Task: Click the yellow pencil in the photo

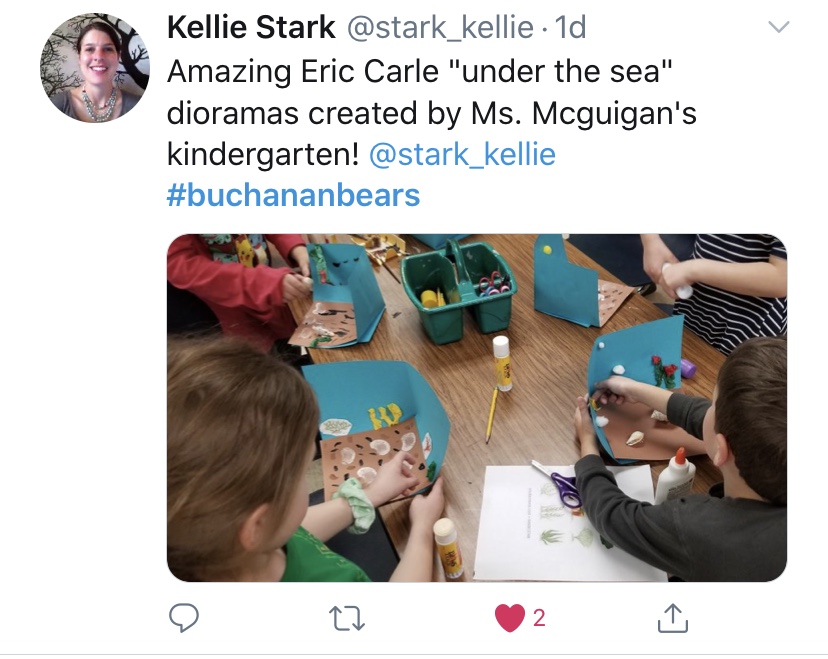Action: coord(492,415)
